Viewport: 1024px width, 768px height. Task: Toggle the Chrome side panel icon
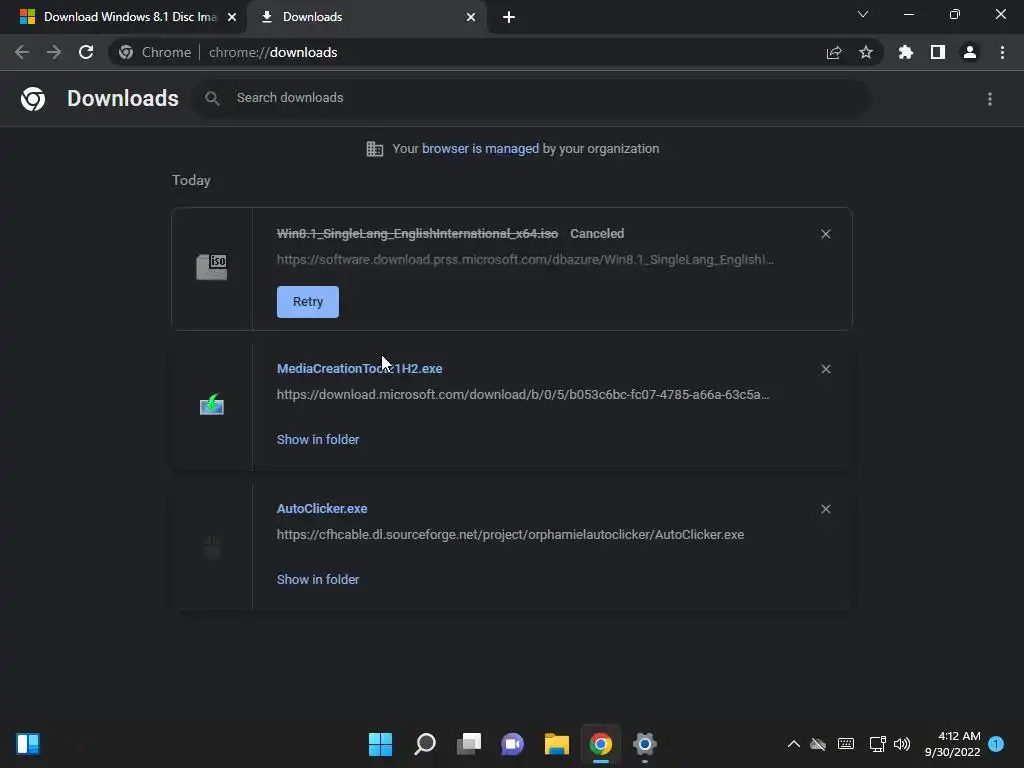[x=938, y=52]
